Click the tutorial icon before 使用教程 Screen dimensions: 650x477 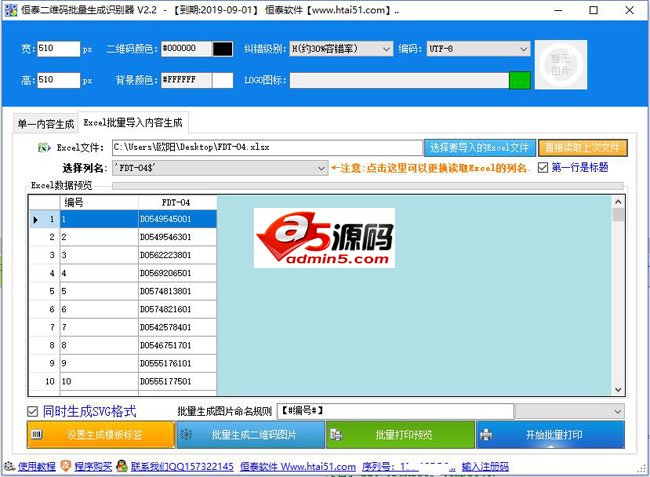tap(10, 466)
